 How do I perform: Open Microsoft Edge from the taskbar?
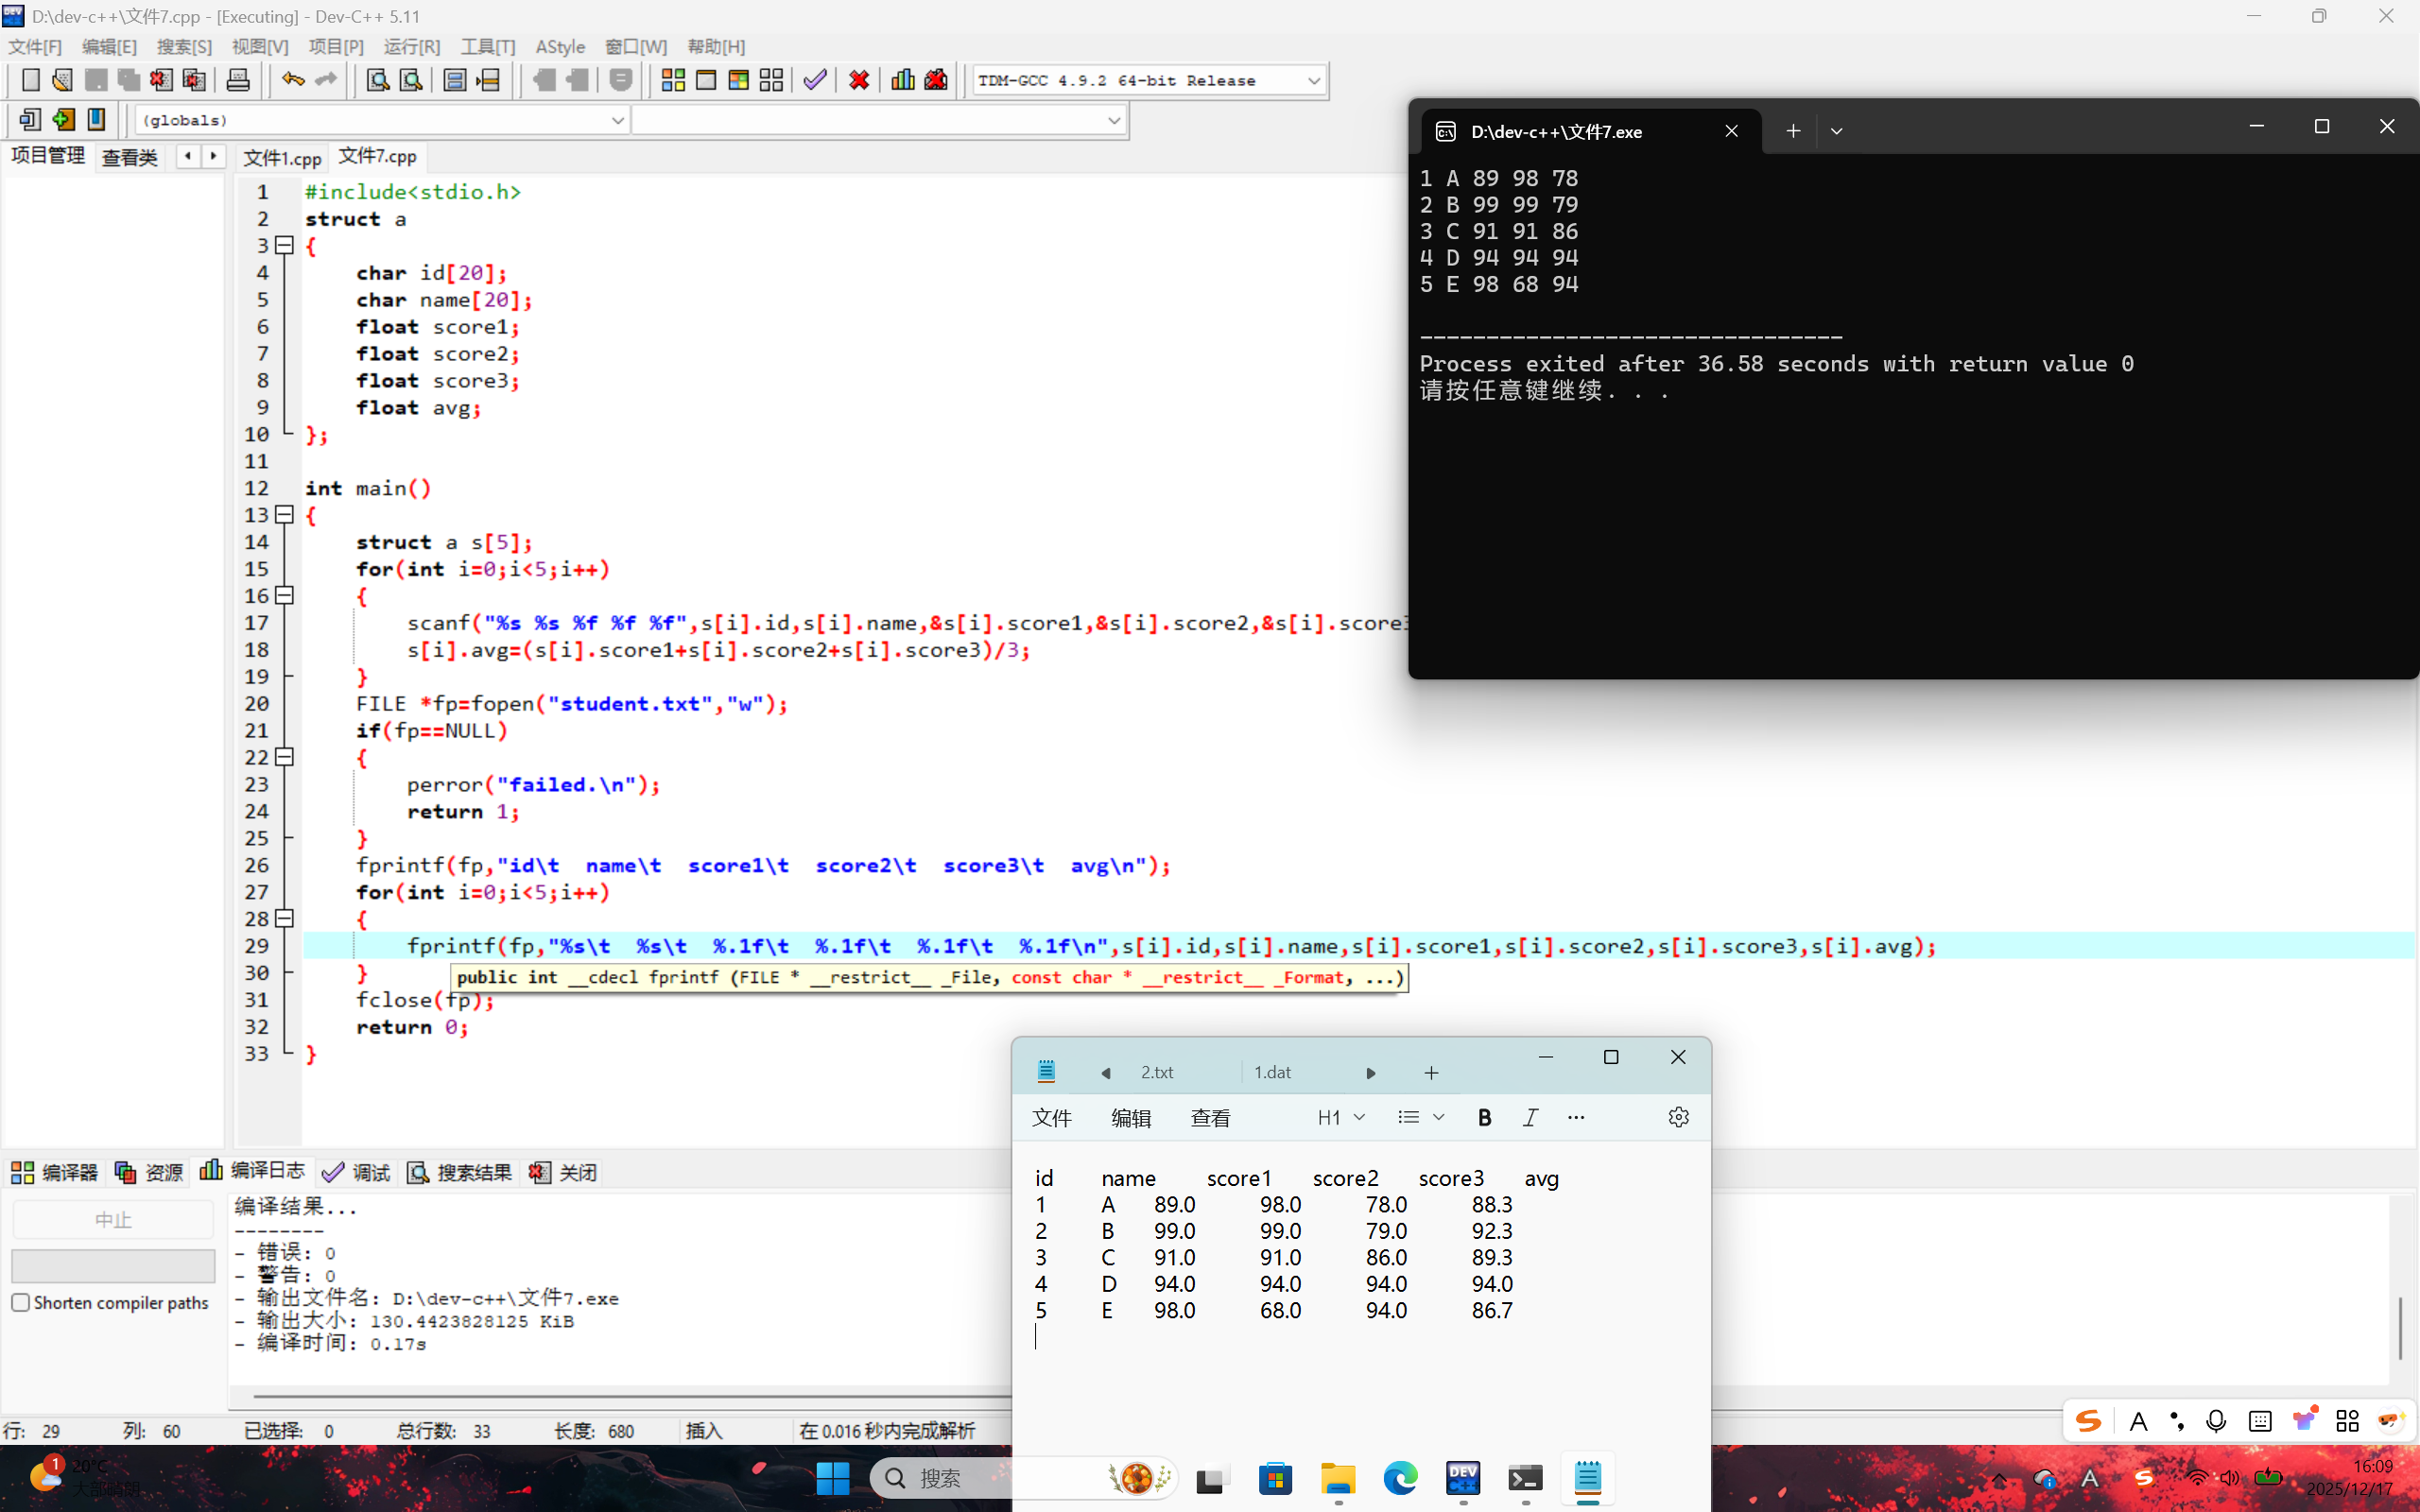(x=1400, y=1478)
